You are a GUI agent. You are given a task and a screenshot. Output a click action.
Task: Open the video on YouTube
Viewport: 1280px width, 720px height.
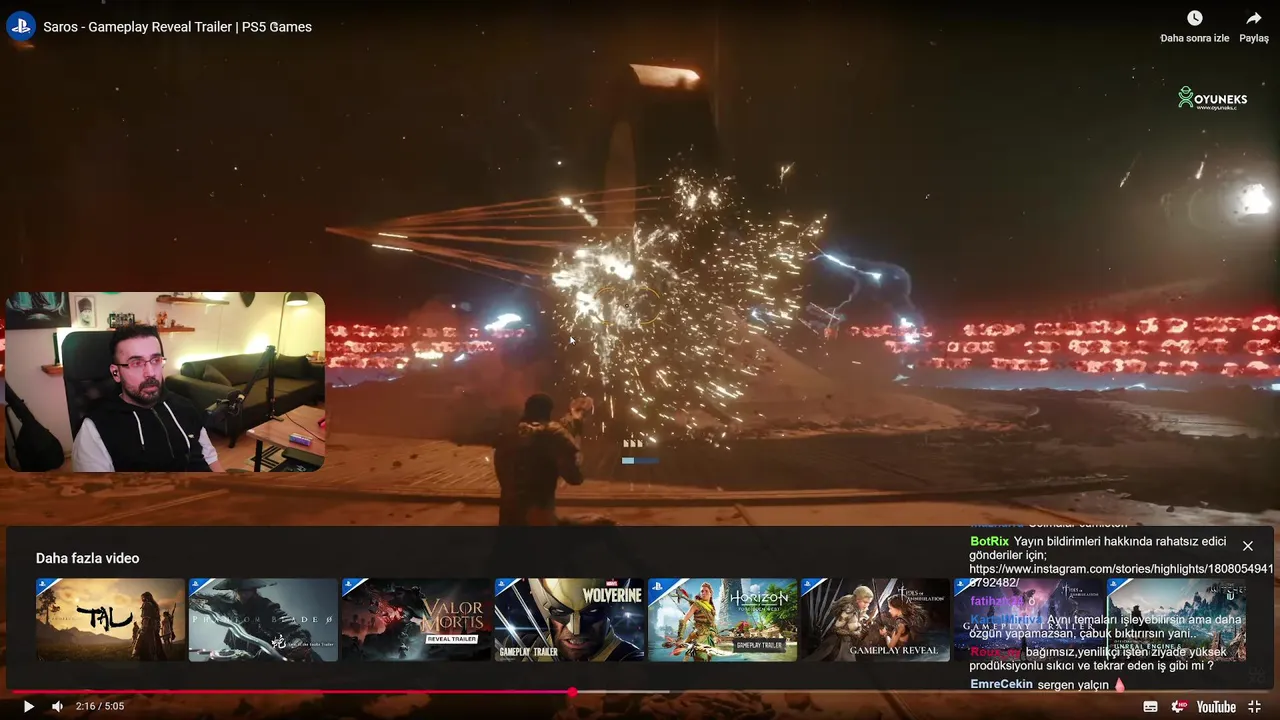(1216, 706)
